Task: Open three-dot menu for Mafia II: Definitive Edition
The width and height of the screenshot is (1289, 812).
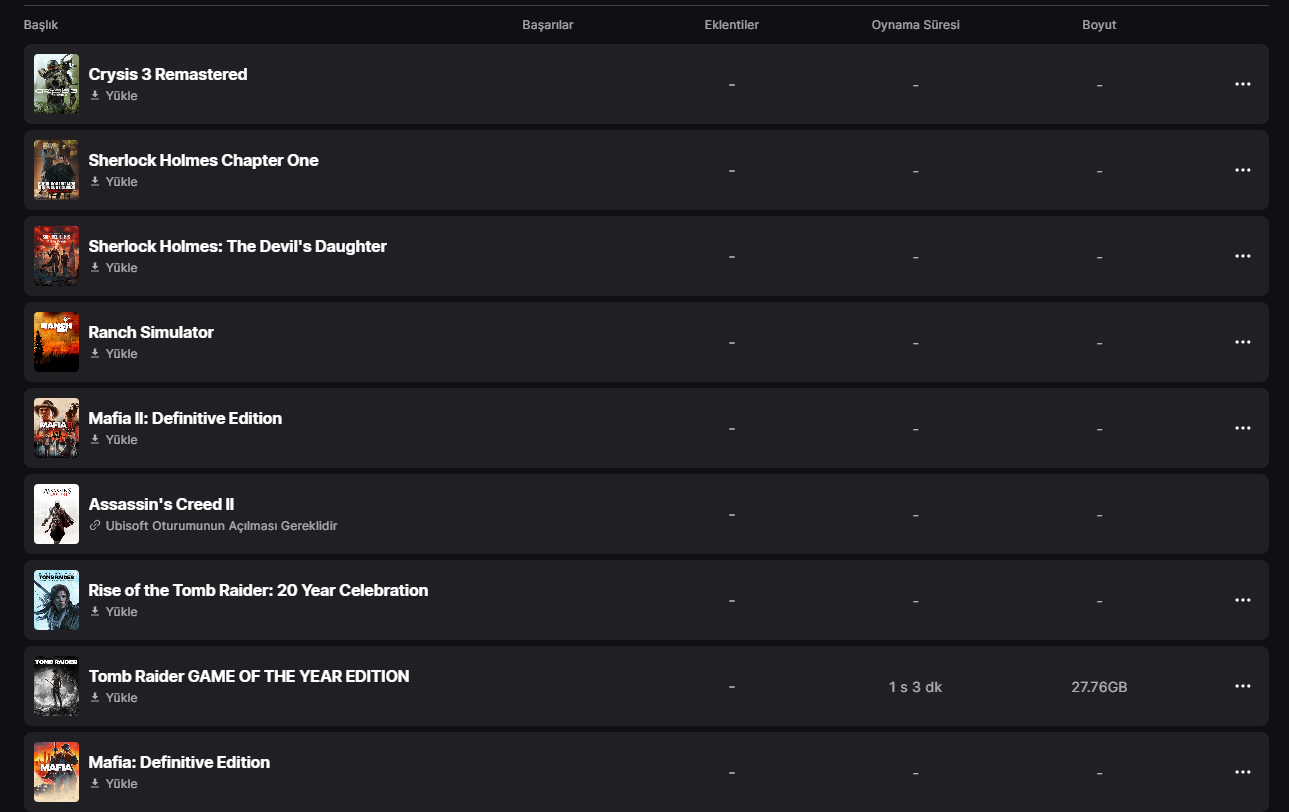Action: 1243,428
